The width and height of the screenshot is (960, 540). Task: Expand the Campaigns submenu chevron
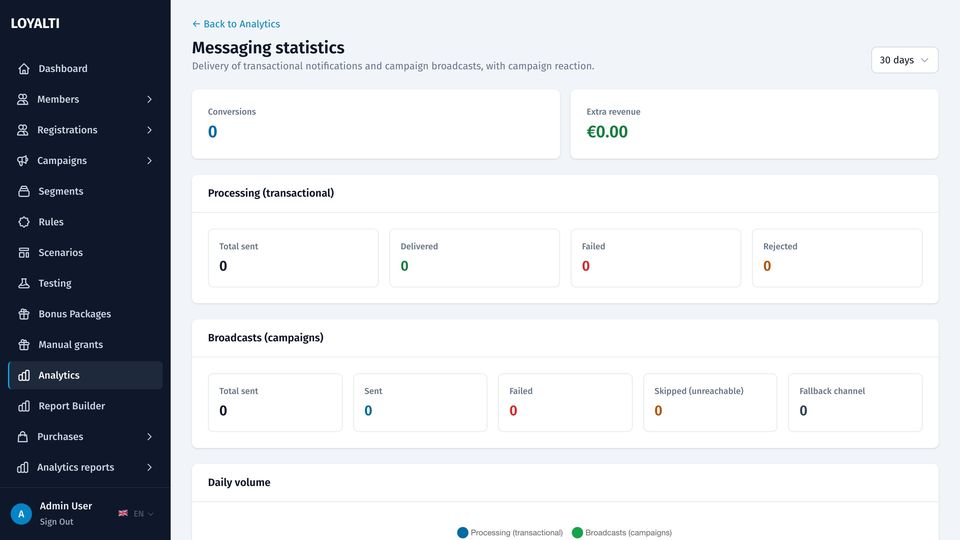point(149,160)
